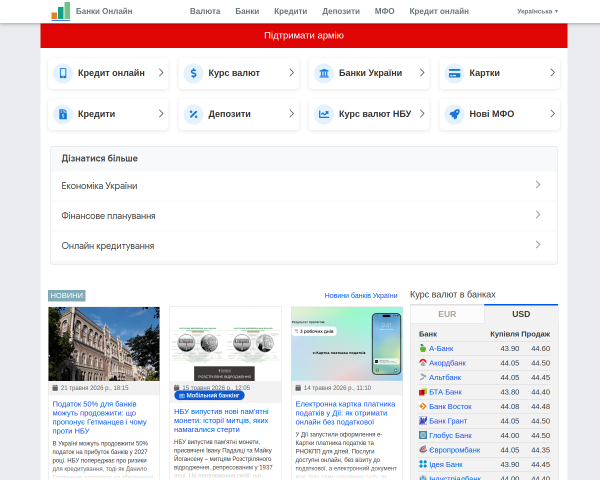Click the Депозити card chevron
Screen dimensions: 600x480
(x=292, y=114)
